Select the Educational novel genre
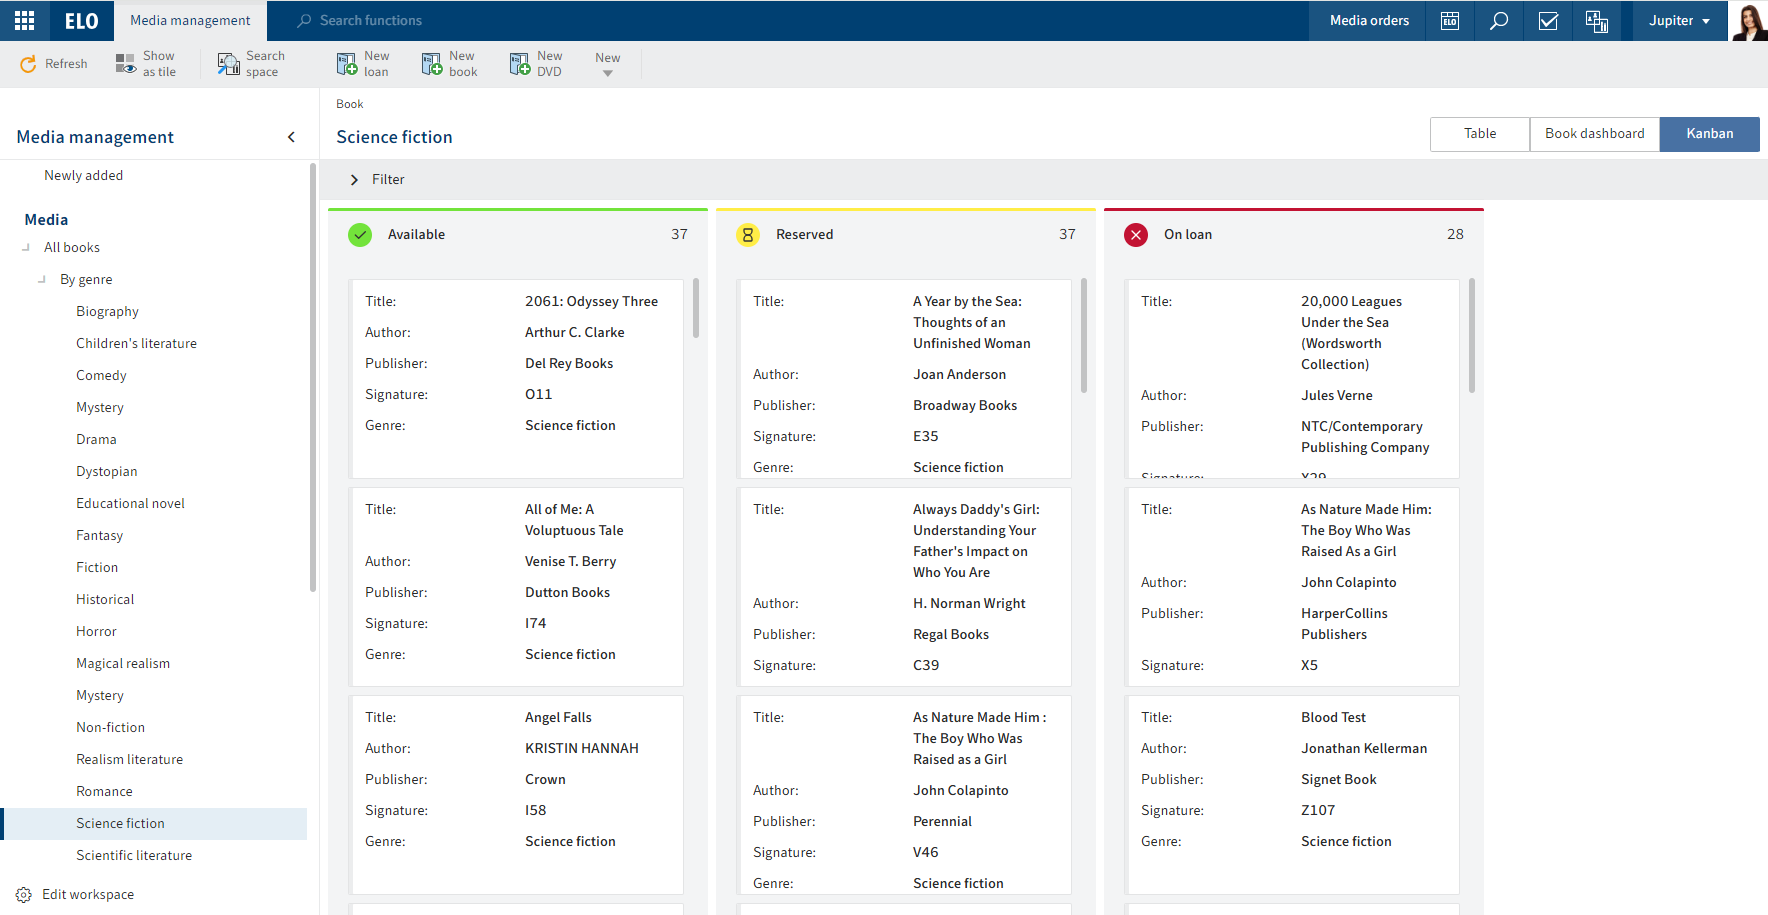 [131, 504]
